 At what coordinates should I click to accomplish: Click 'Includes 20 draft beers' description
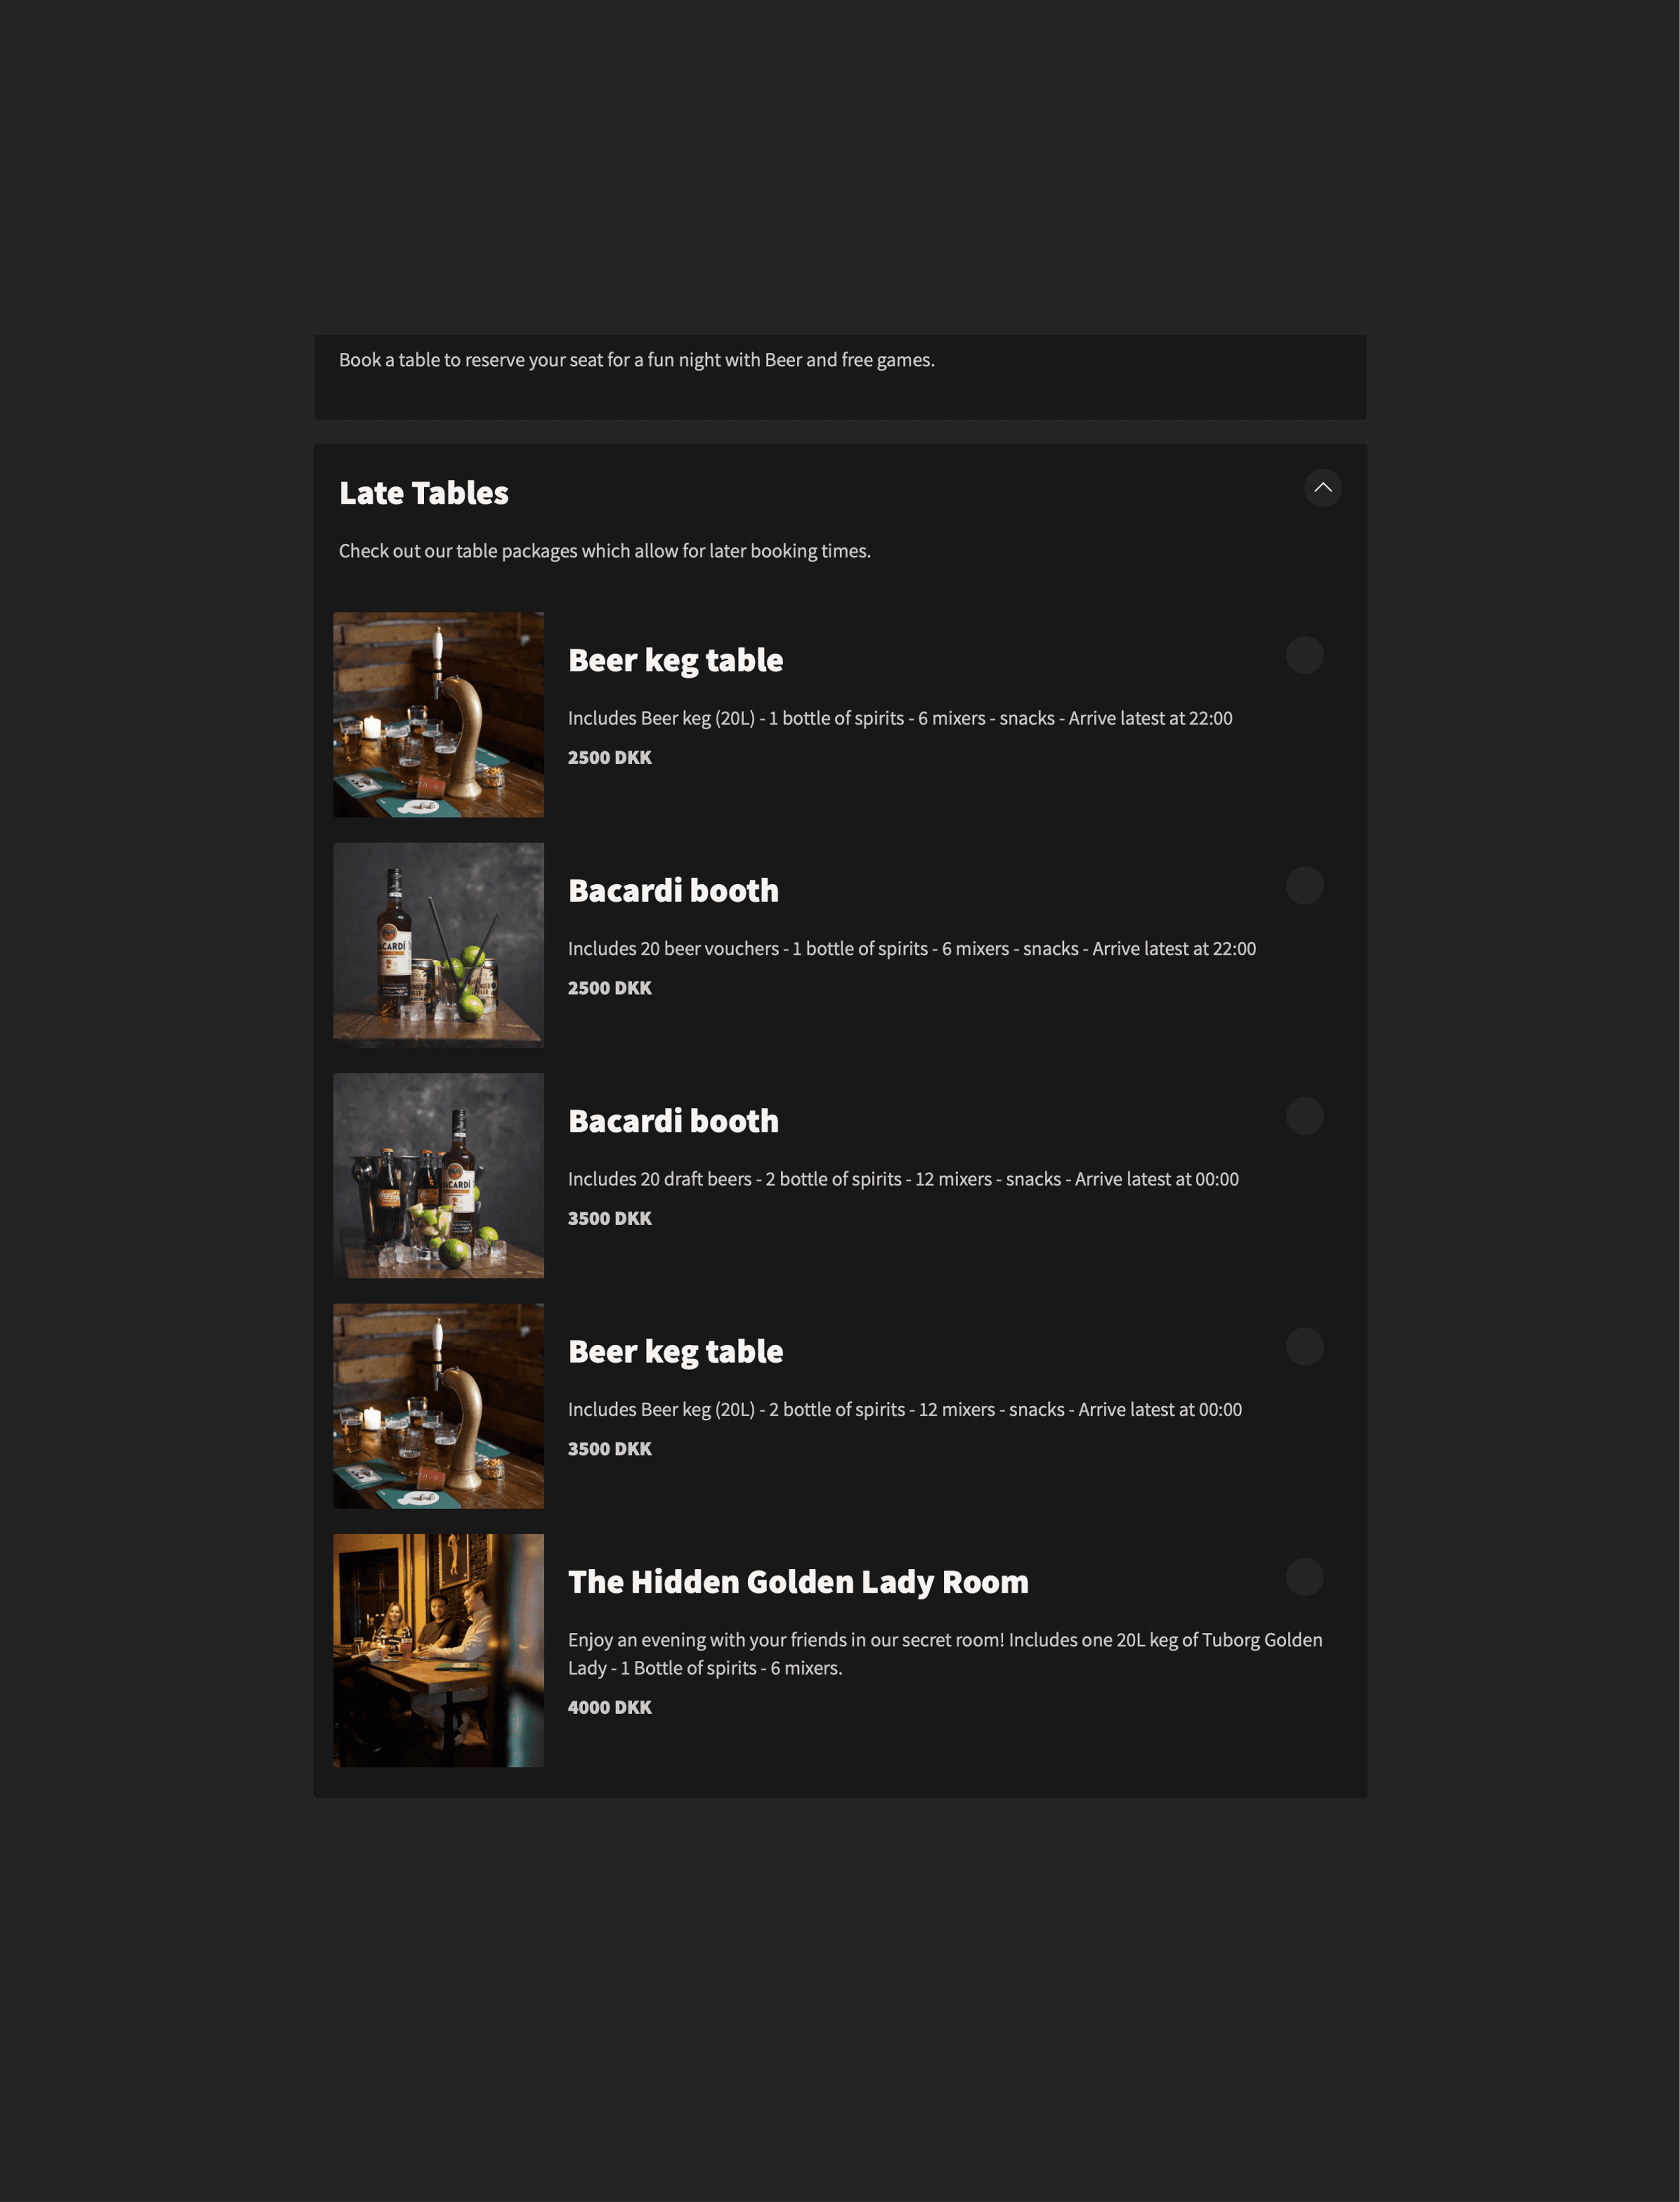(x=903, y=1179)
